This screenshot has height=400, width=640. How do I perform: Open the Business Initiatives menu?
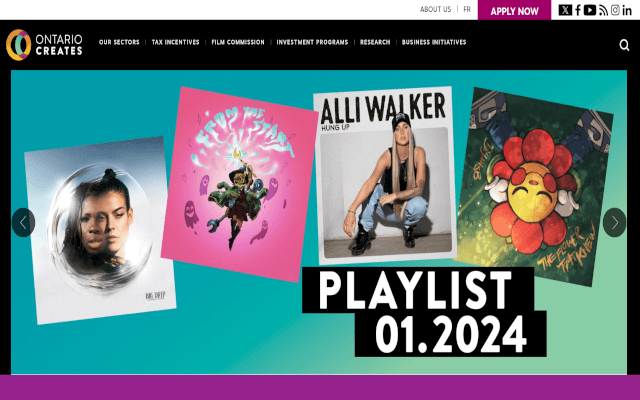click(434, 42)
